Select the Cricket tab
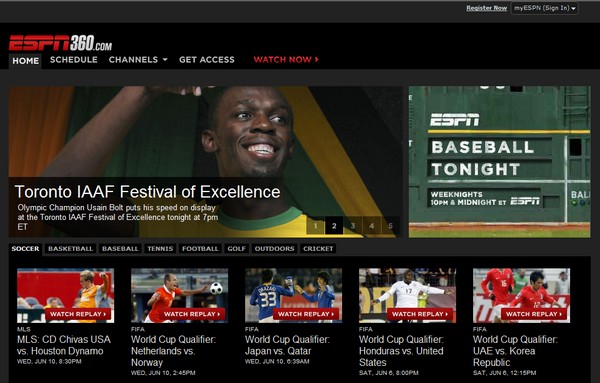This screenshot has height=383, width=600. (318, 249)
